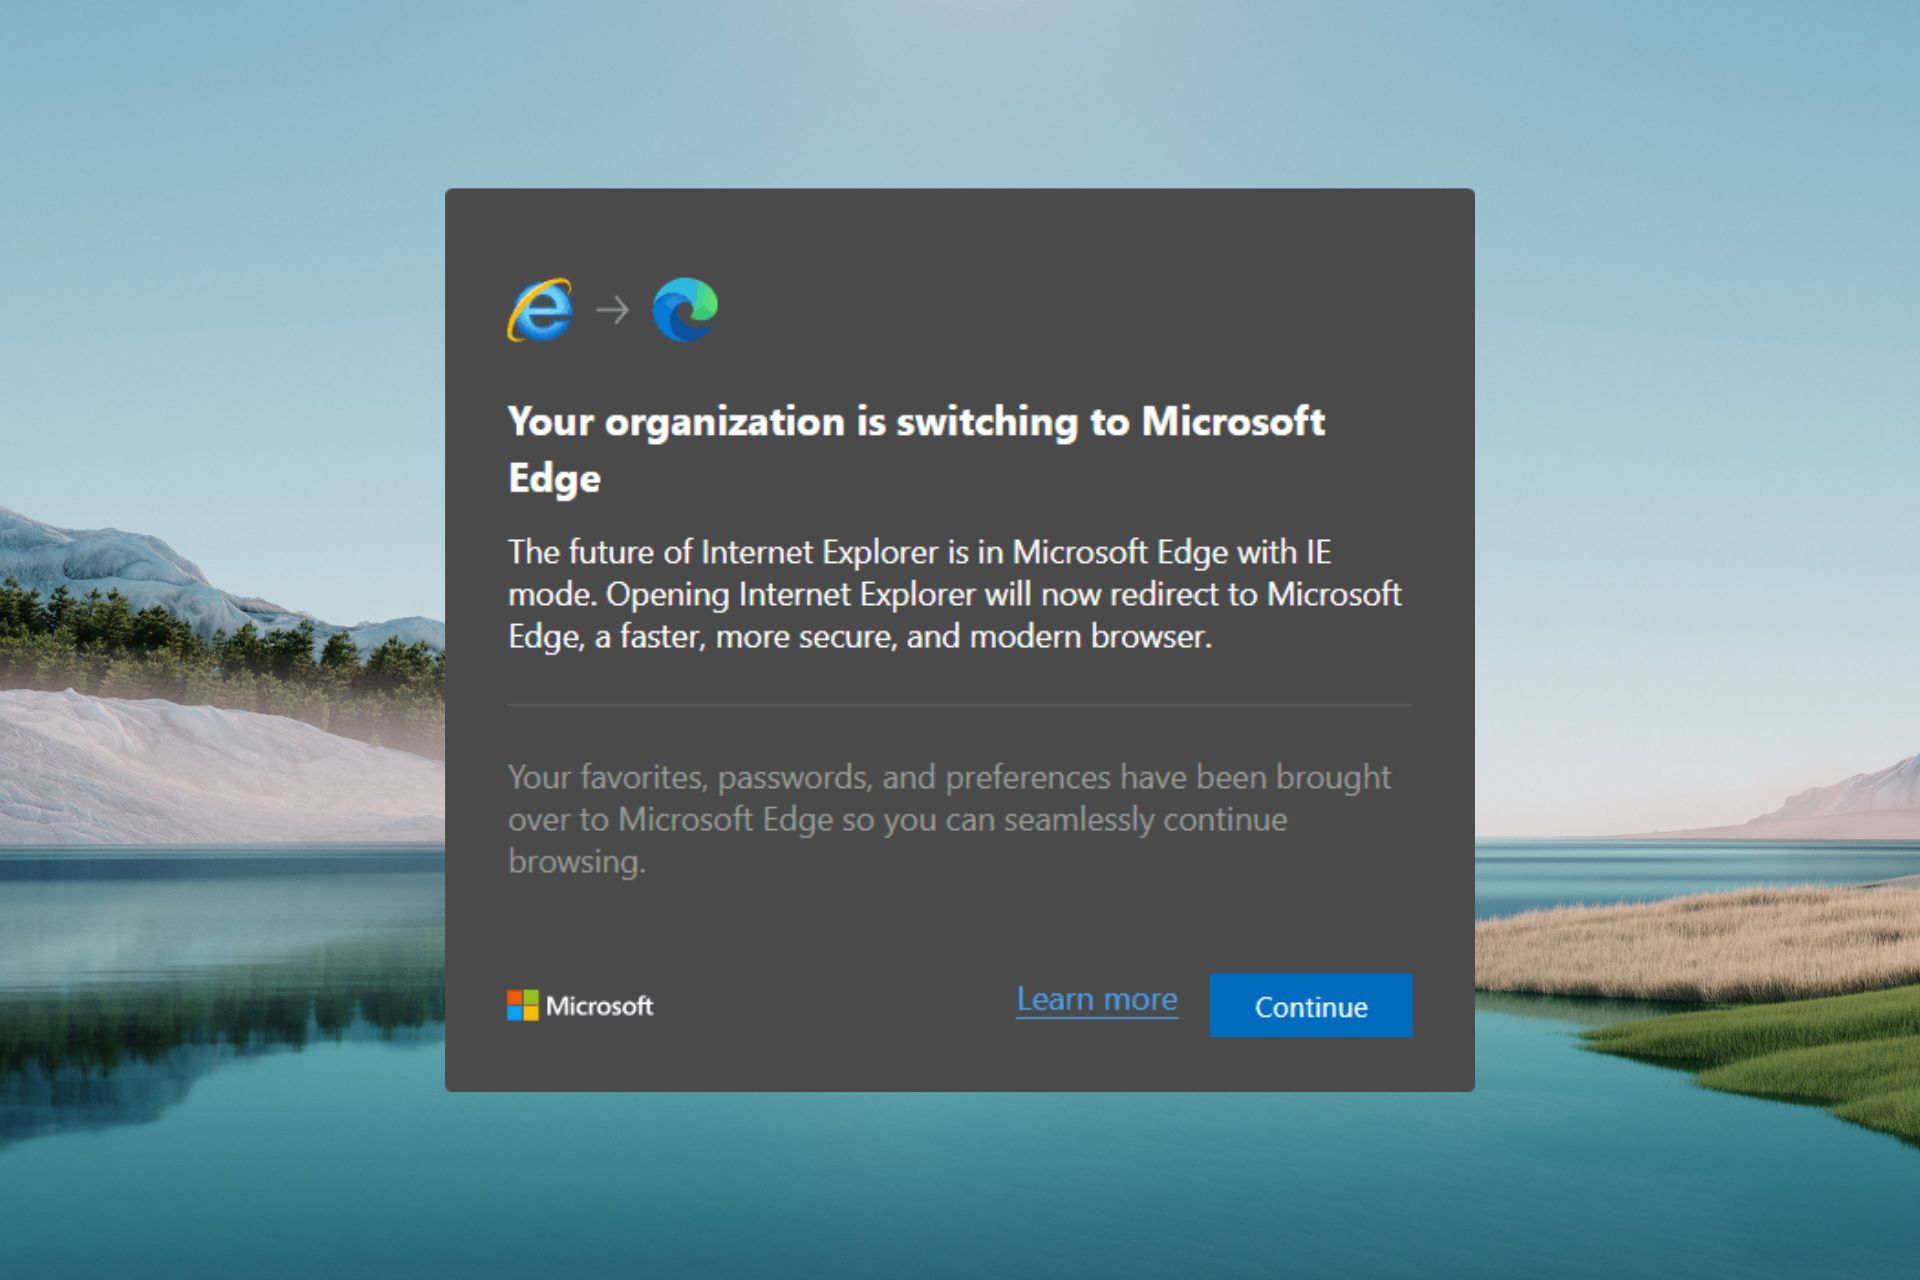Click the Continue button
The width and height of the screenshot is (1920, 1280).
(1310, 1005)
